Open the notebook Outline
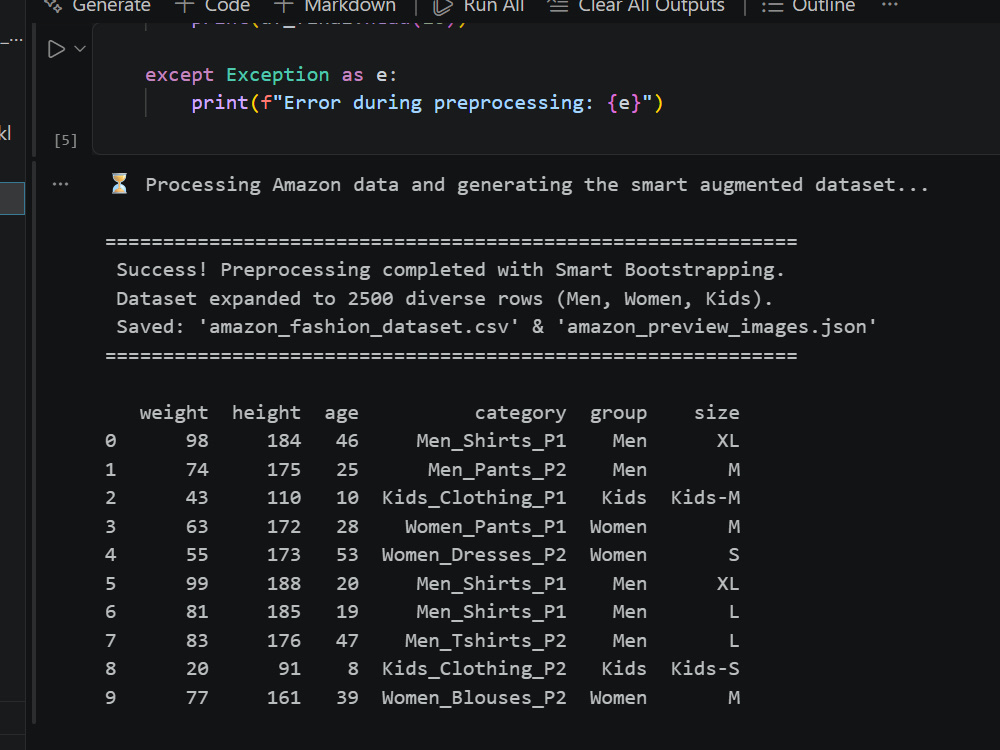The image size is (1000, 750). [808, 6]
